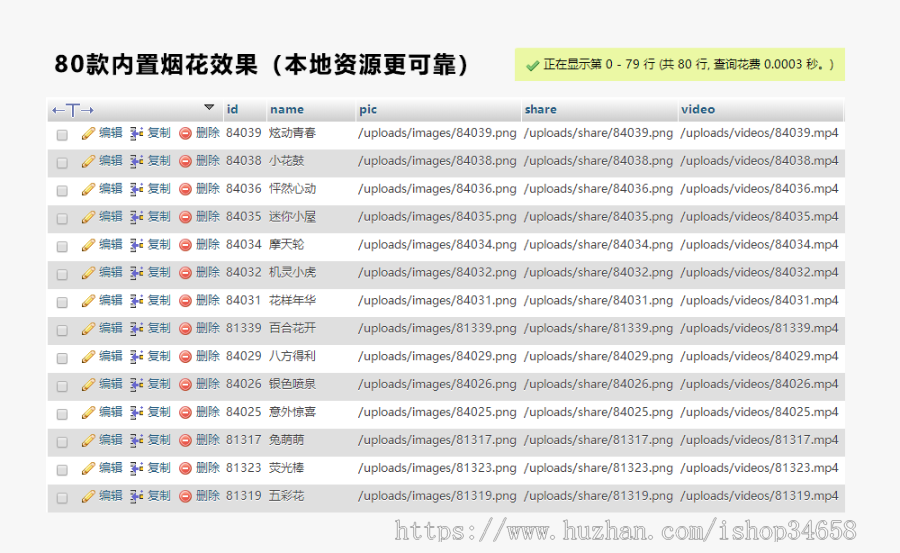Click the pencil edit icon for row 84031
This screenshot has width=900, height=553.
pos(88,301)
